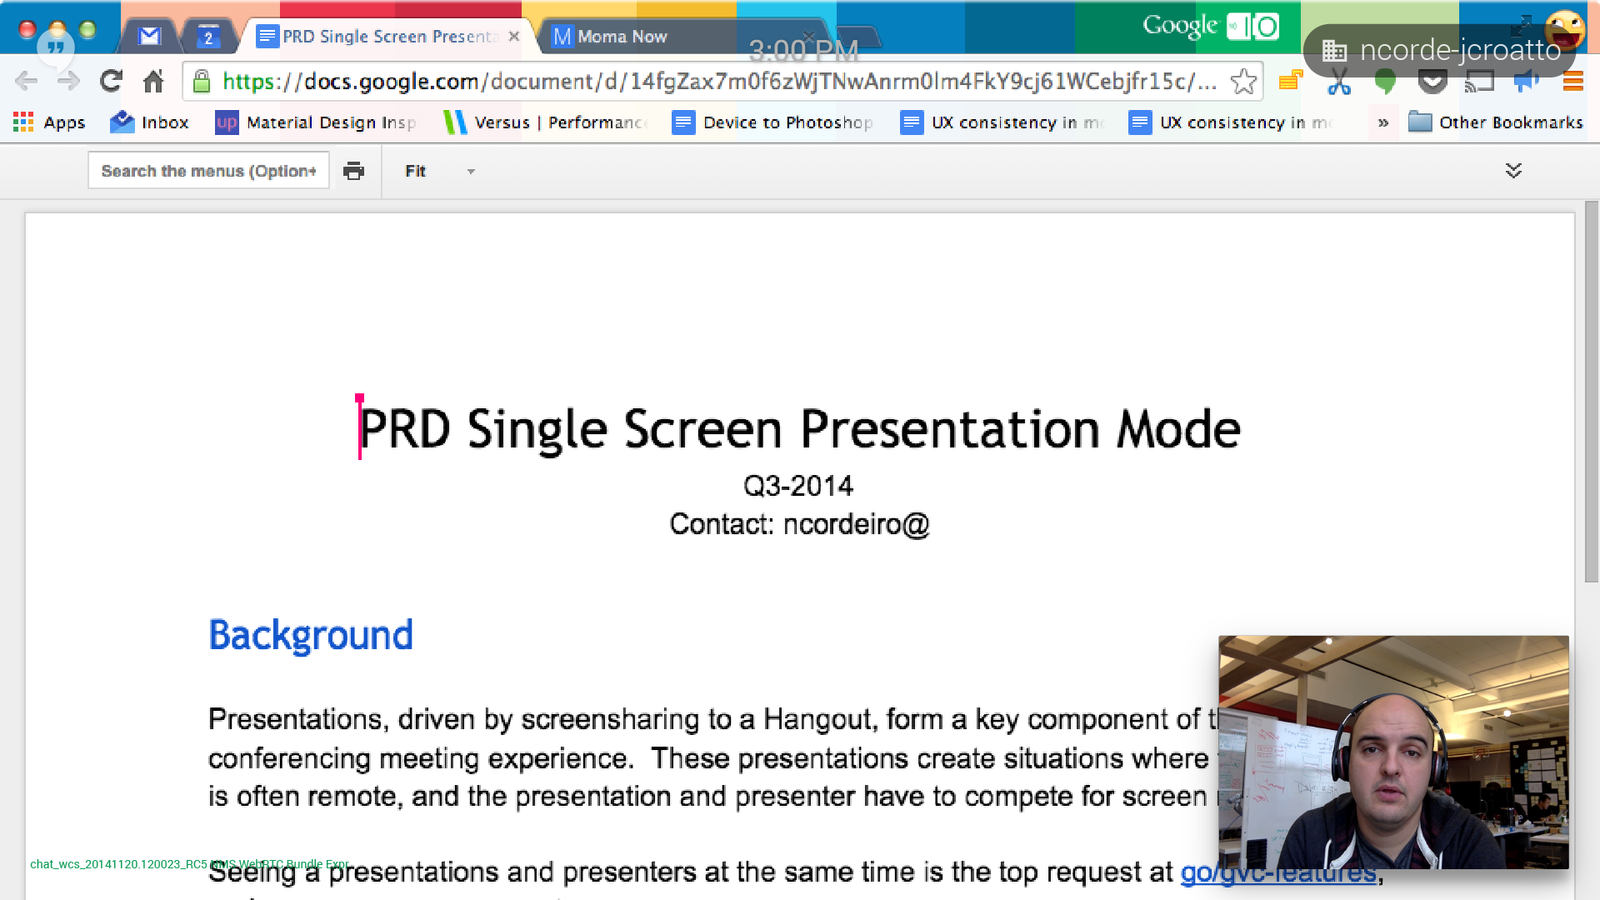Show more bookmarks with the overflow chevron
Viewport: 1600px width, 900px height.
[x=1383, y=123]
